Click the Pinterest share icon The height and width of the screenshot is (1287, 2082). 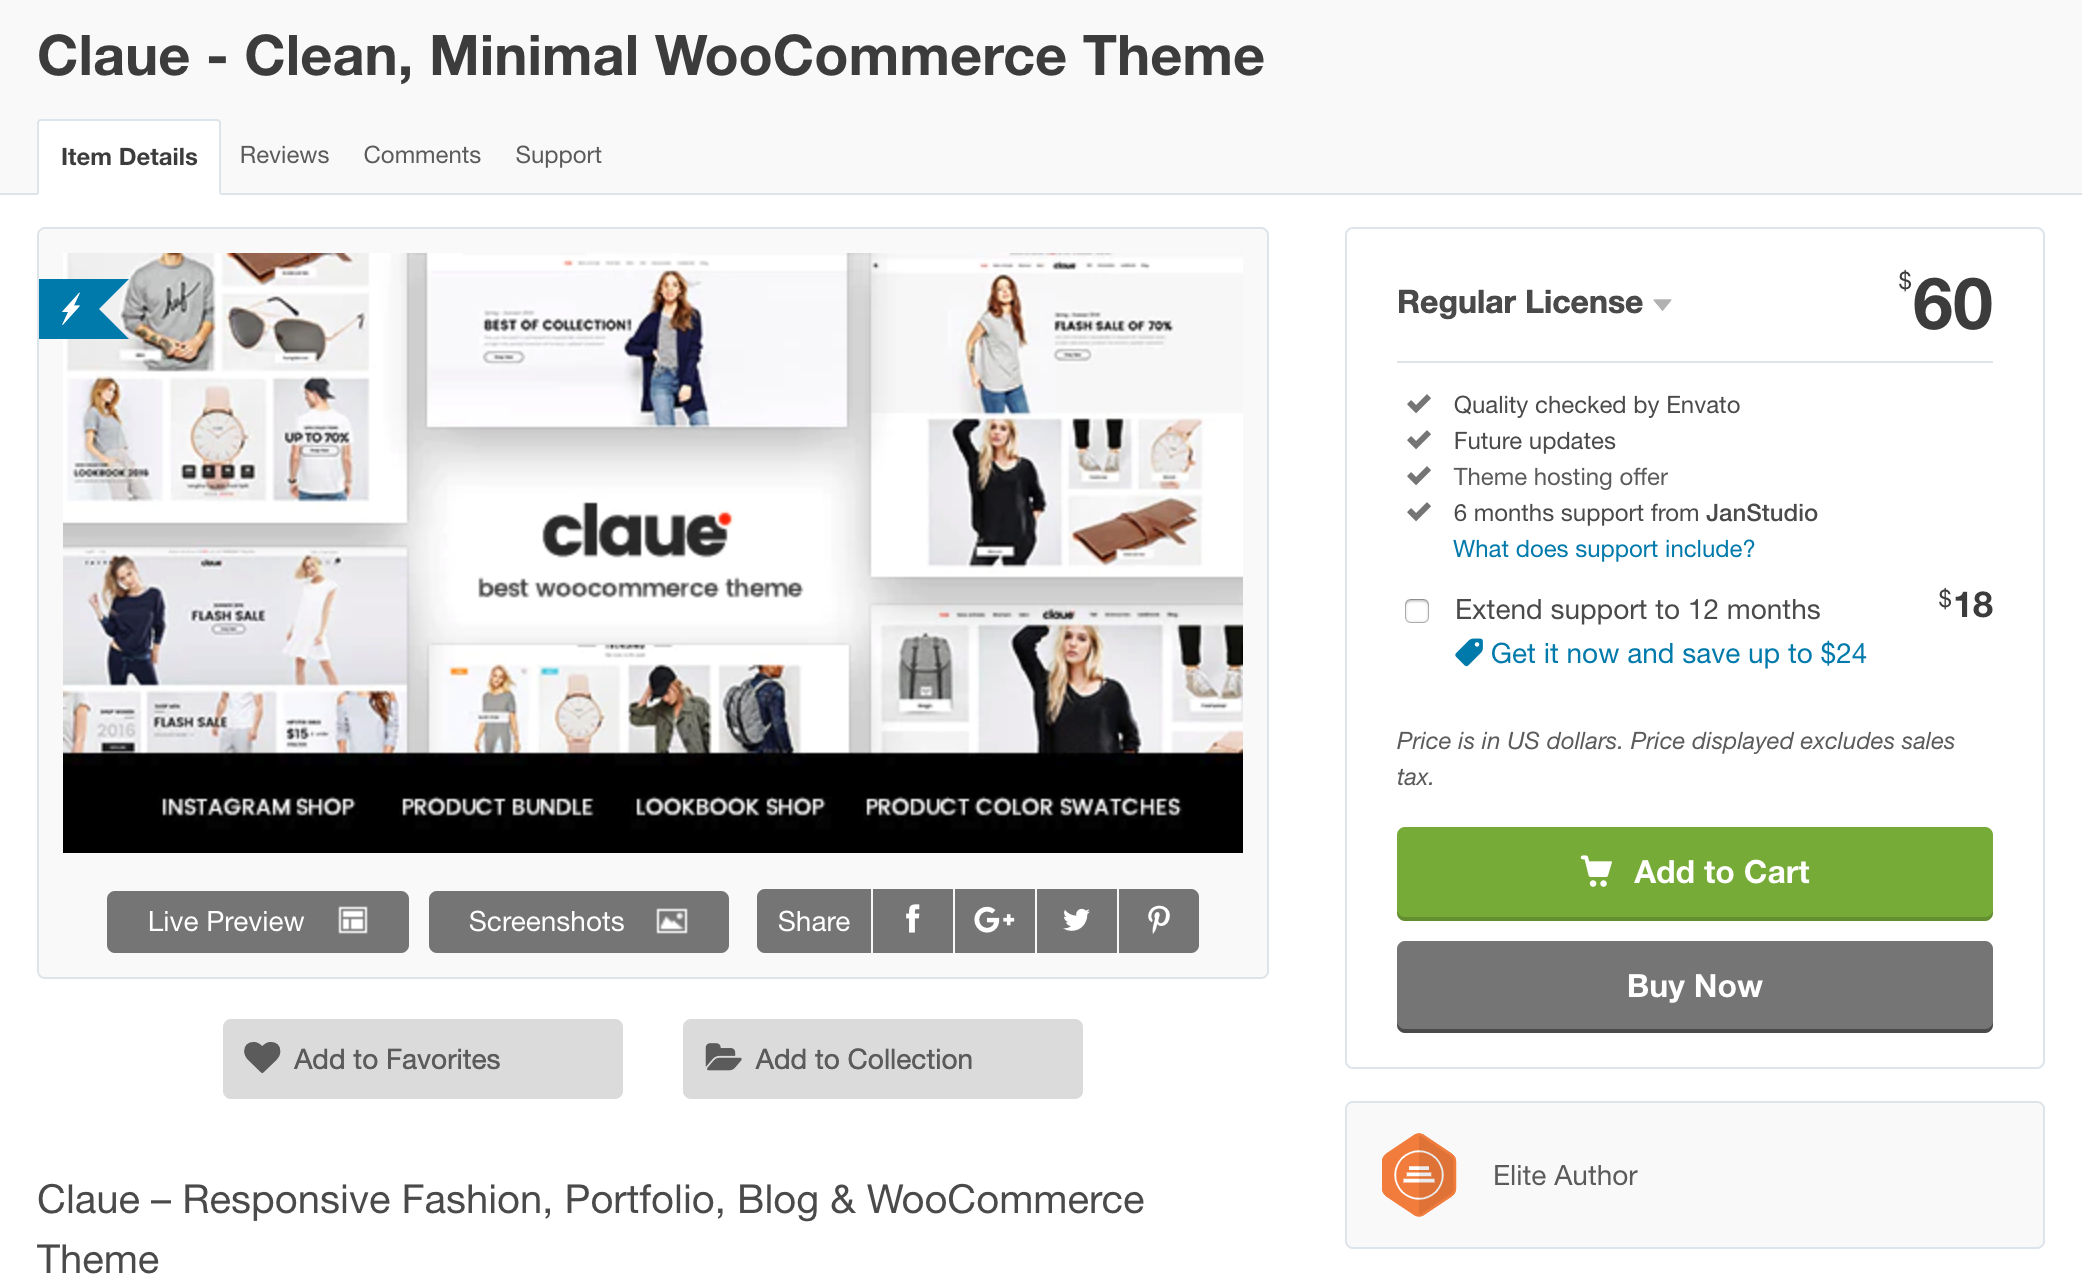(1157, 918)
